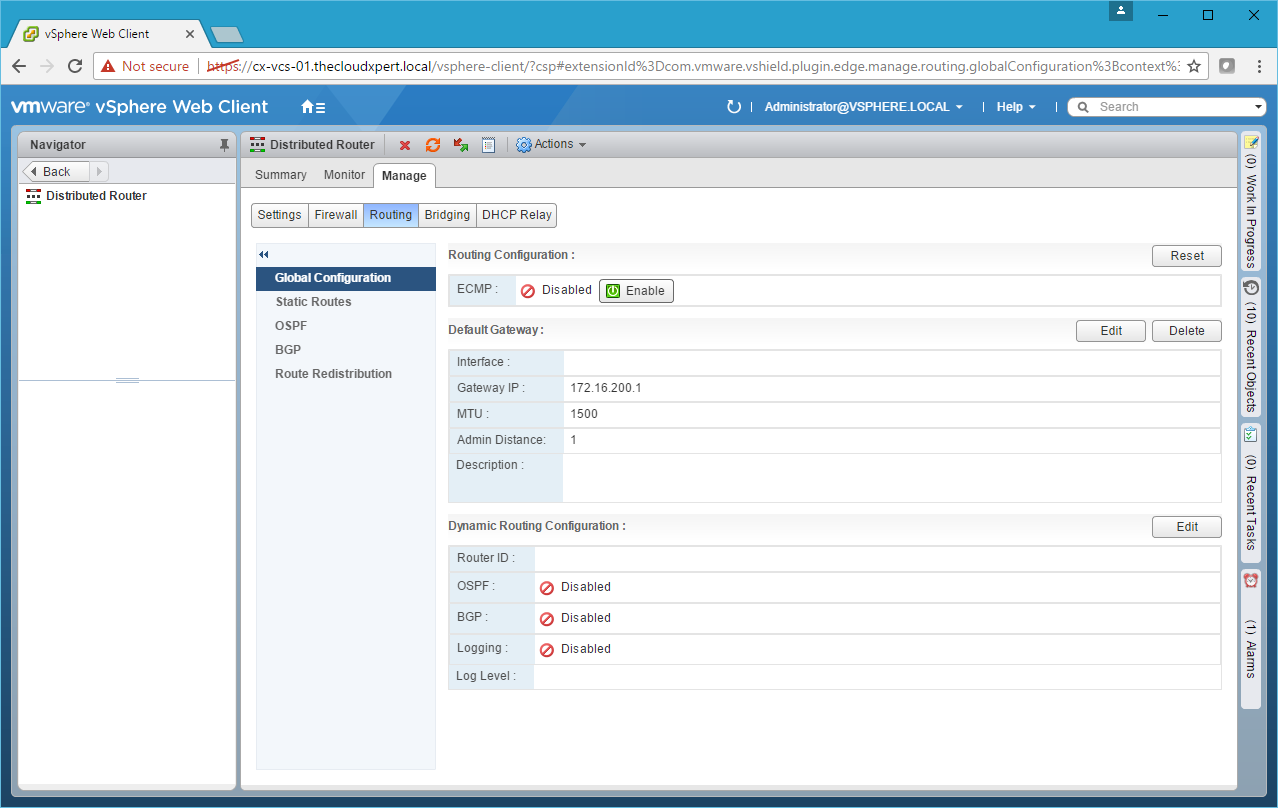Screen dimensions: 1278x808
Task: Edit the Default Gateway settings
Action: [1110, 331]
